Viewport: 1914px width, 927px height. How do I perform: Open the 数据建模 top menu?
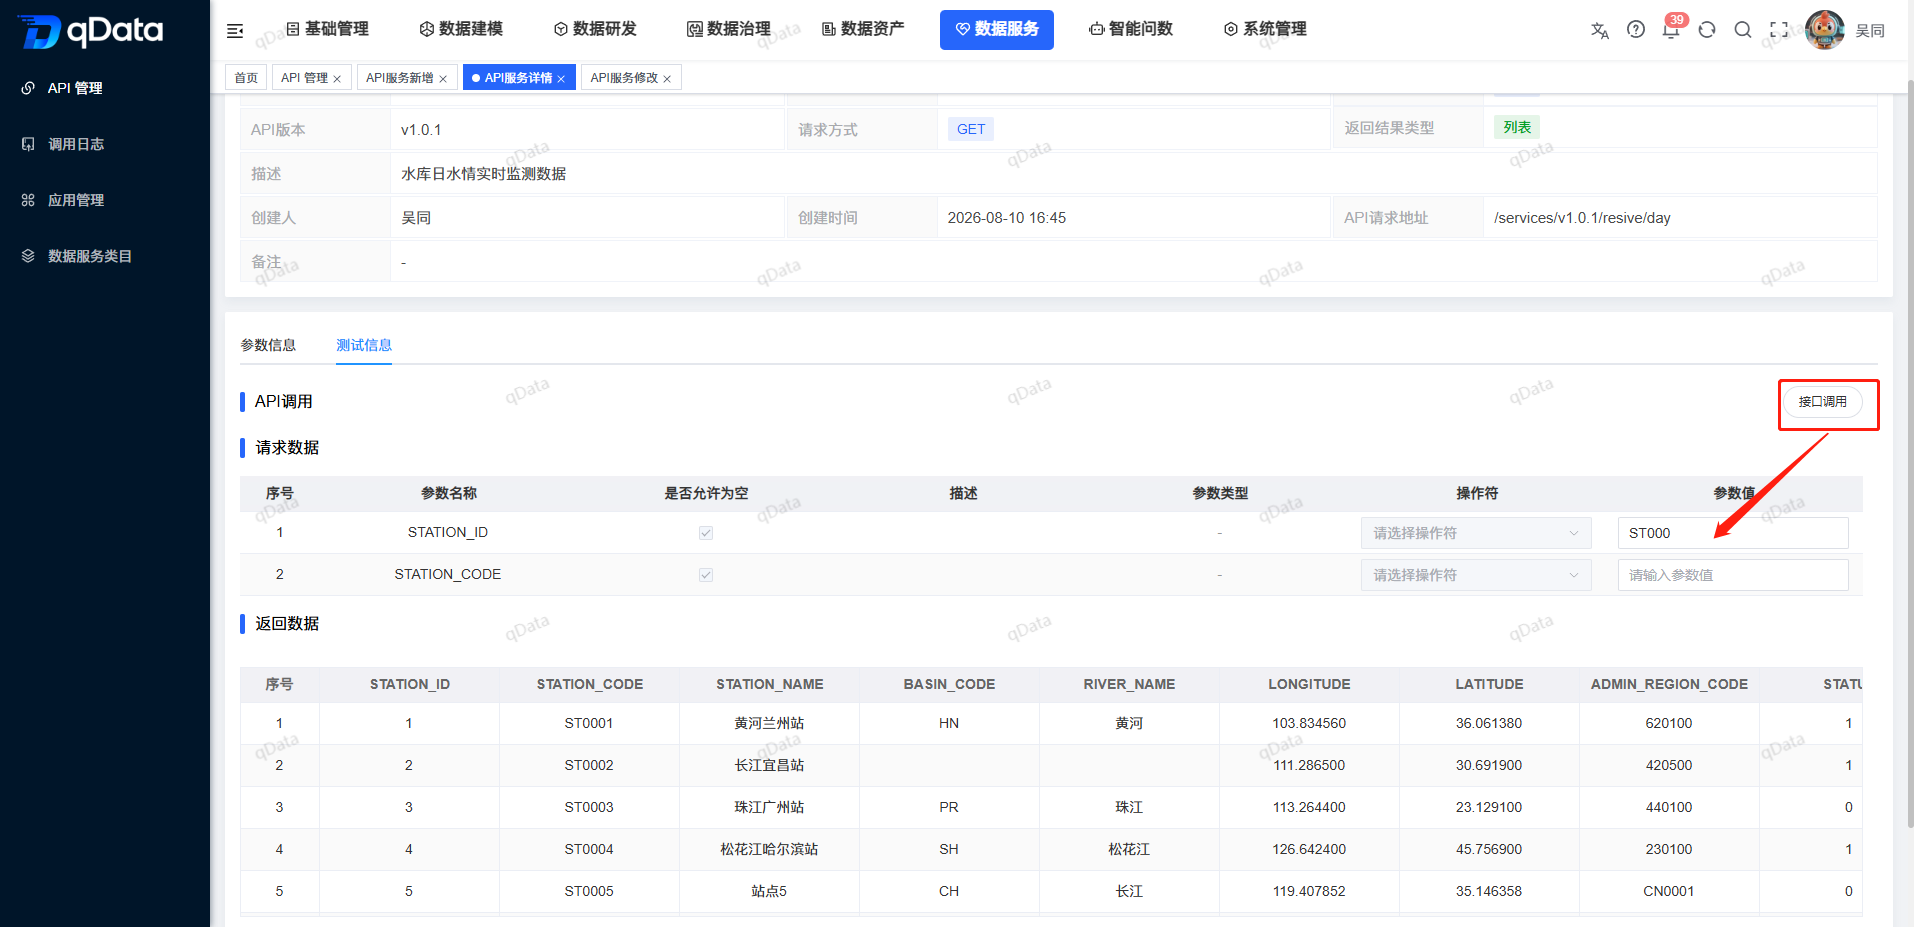pyautogui.click(x=461, y=29)
